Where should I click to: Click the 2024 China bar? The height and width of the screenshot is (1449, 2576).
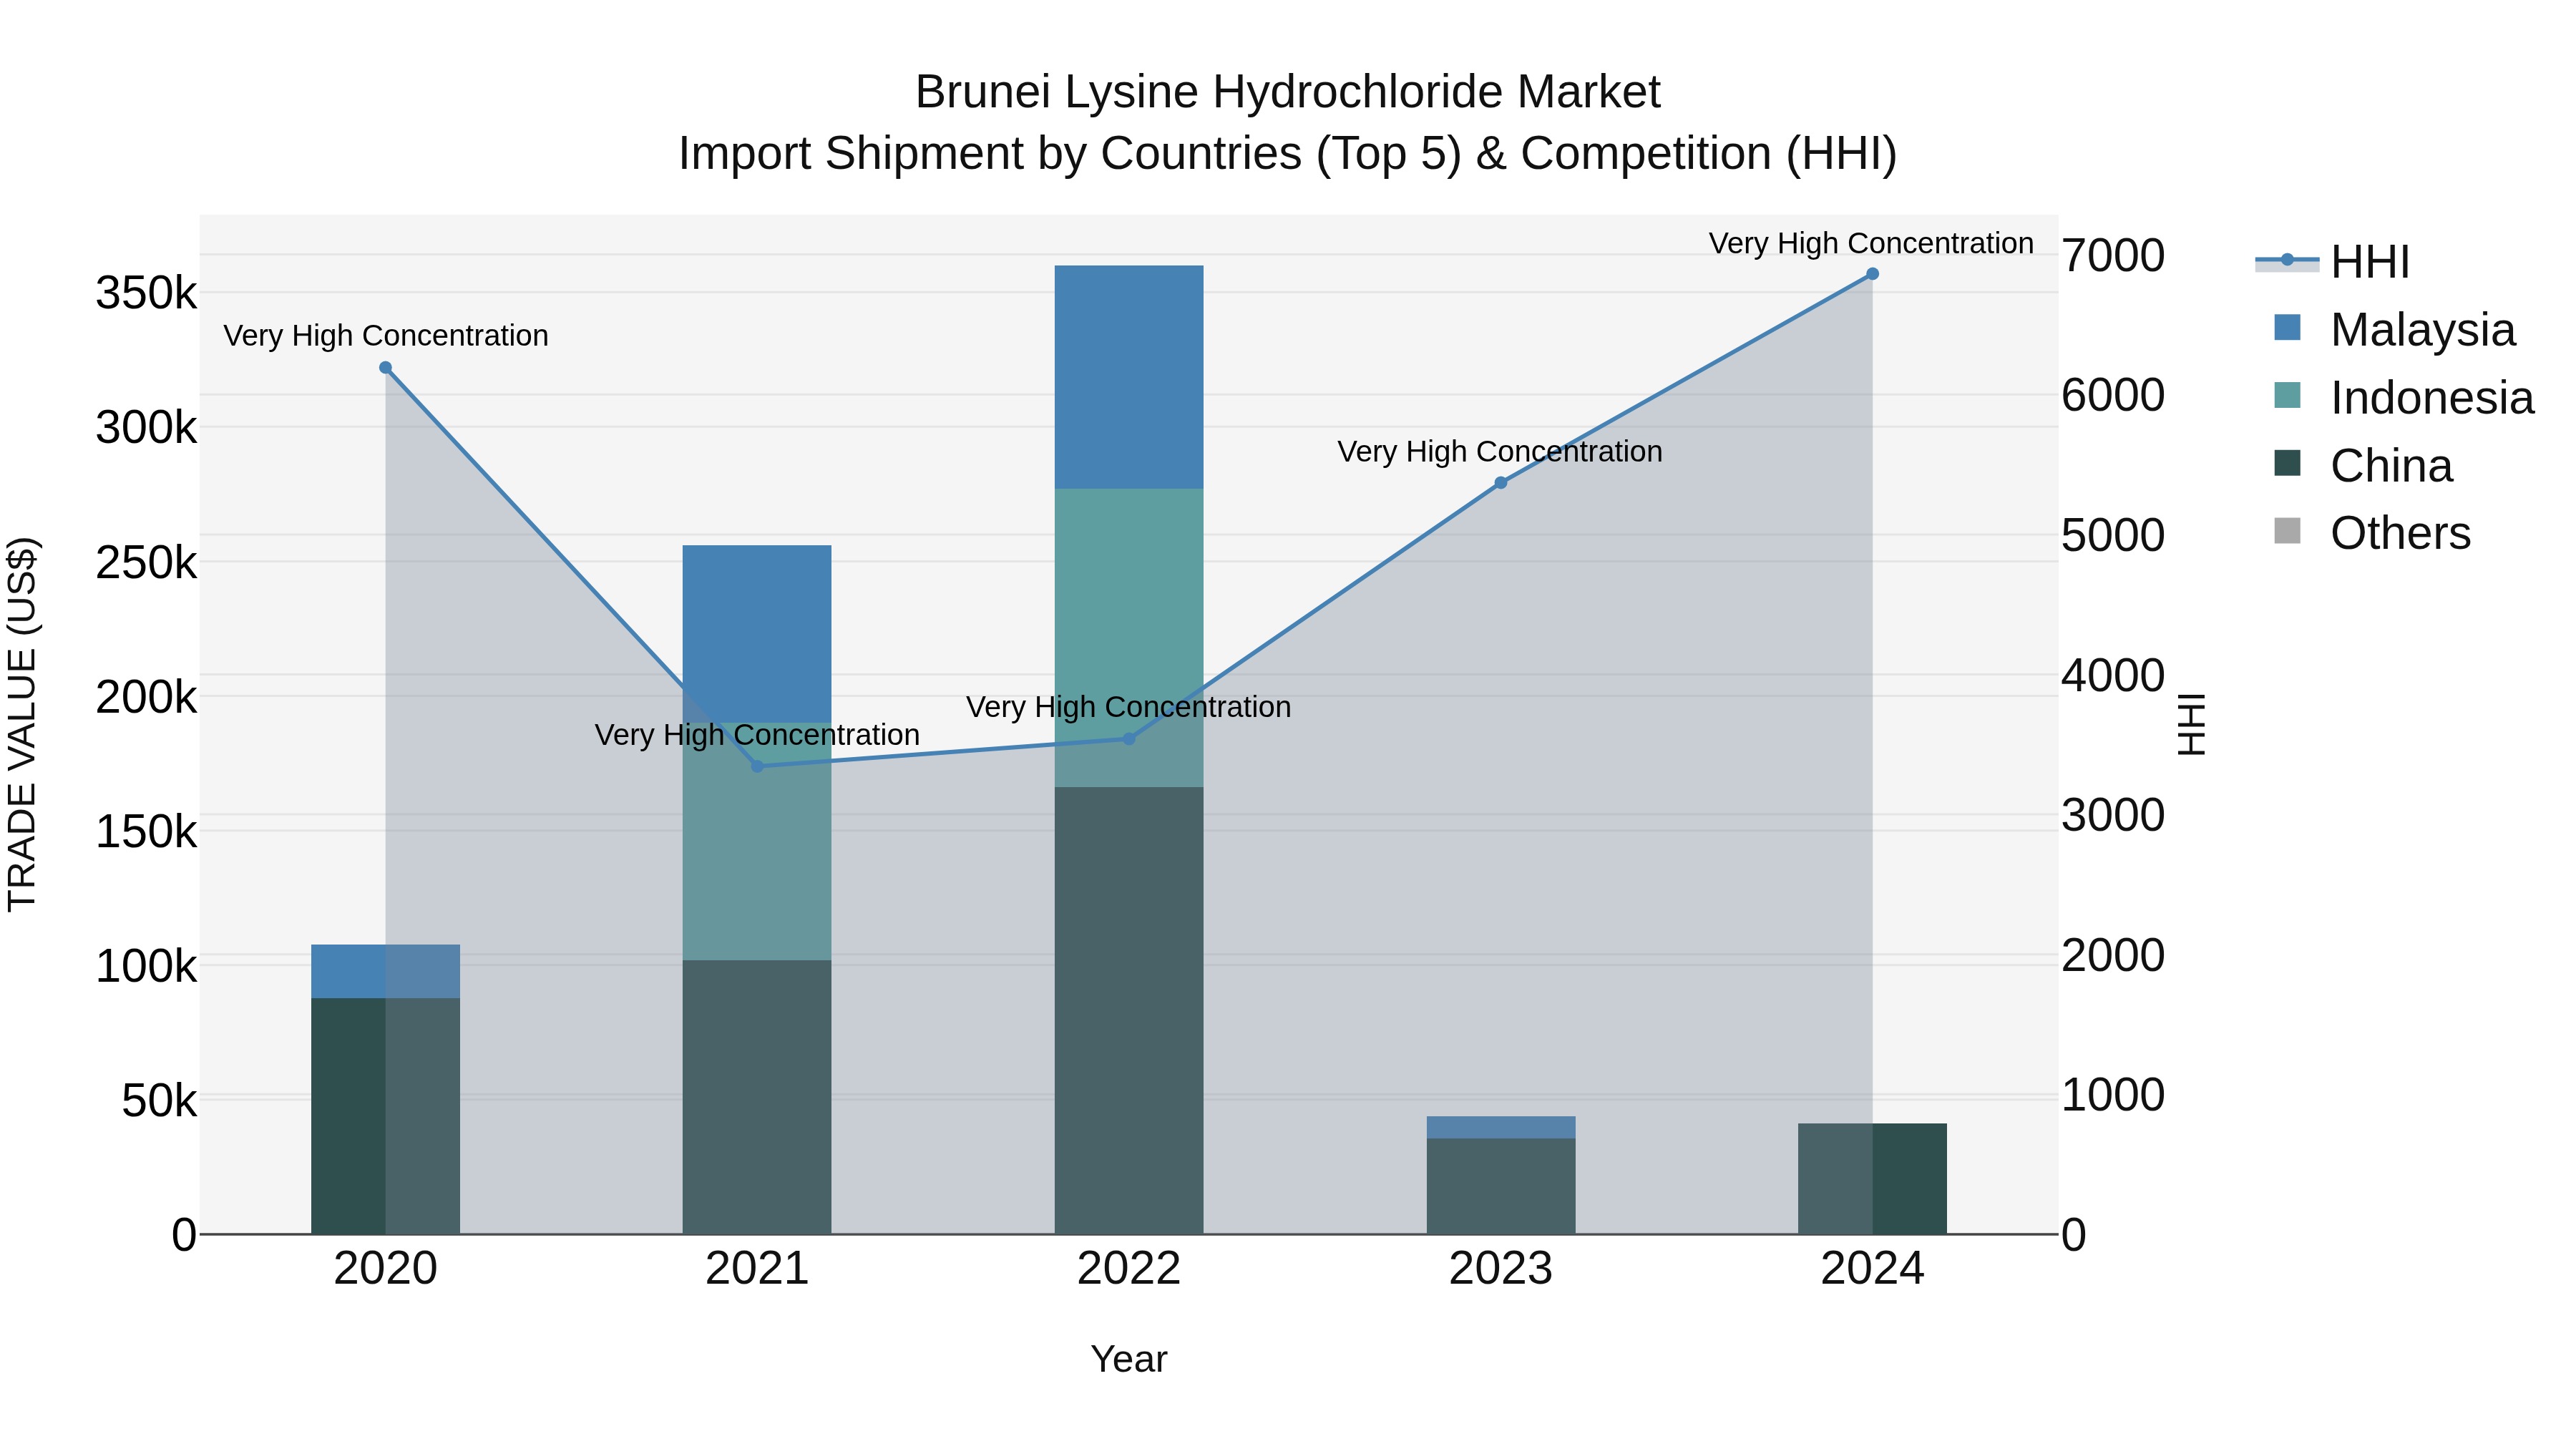1873,1179
